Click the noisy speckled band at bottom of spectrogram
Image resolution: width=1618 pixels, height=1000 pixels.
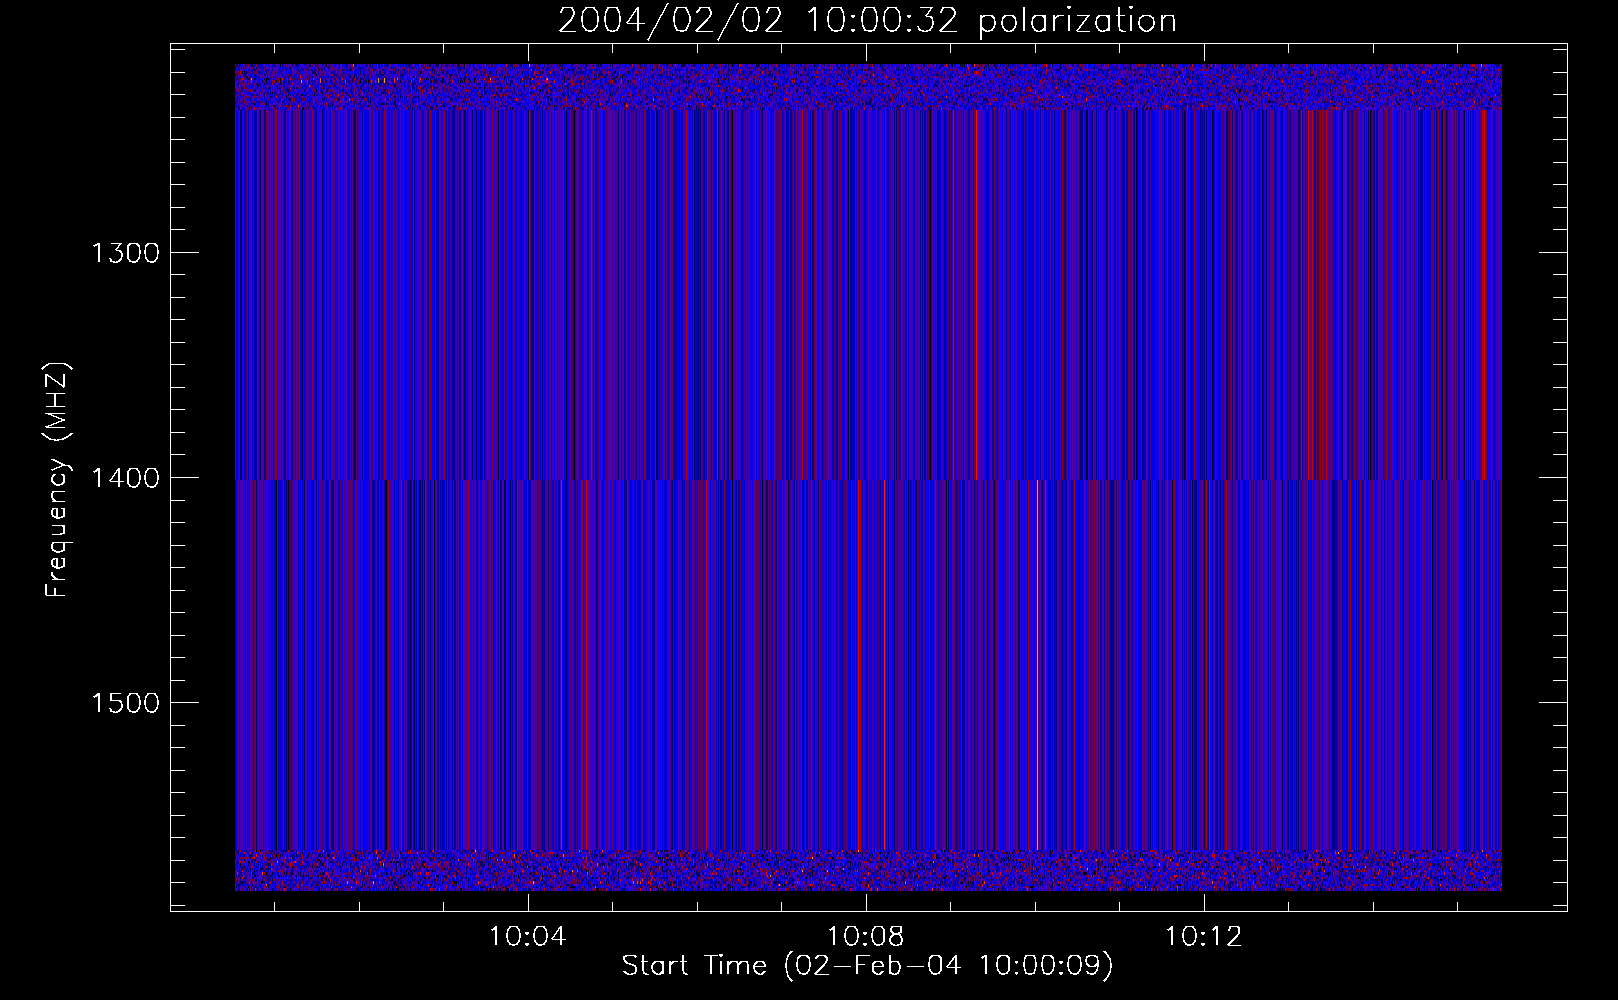[x=868, y=870]
